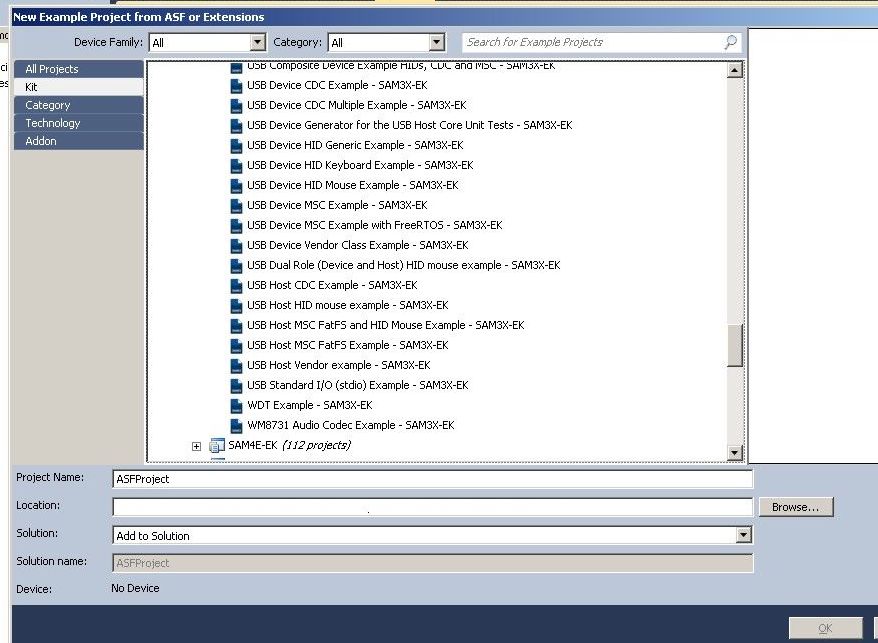Click icon of USB Device HID Generic Example

[236, 146]
